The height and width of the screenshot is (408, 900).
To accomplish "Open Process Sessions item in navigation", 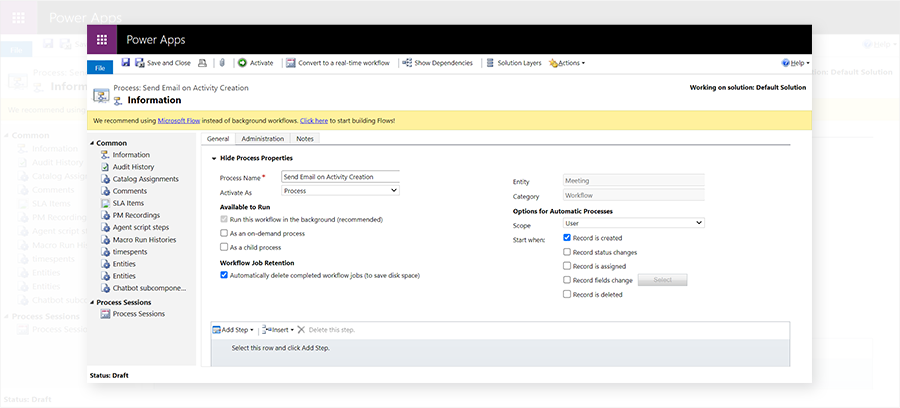I will (139, 314).
